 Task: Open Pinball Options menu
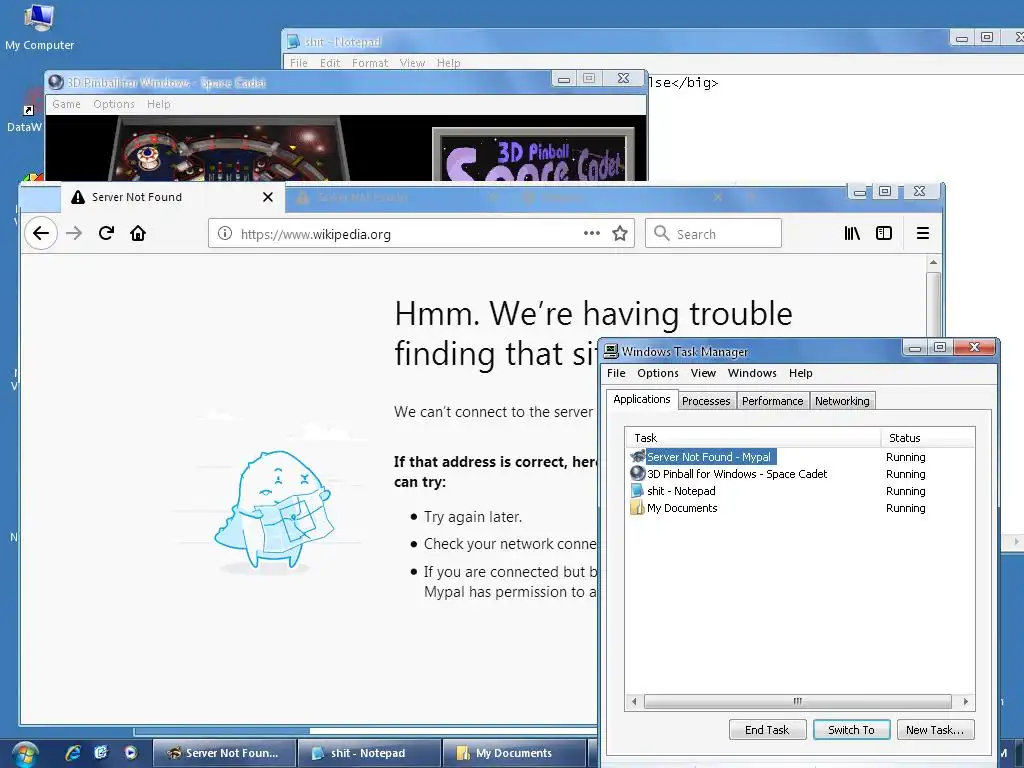(114, 104)
